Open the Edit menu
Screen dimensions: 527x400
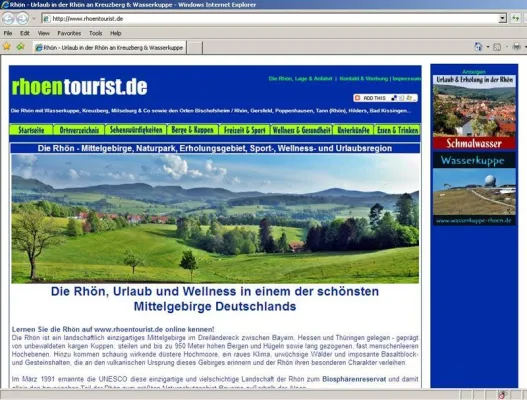point(25,33)
